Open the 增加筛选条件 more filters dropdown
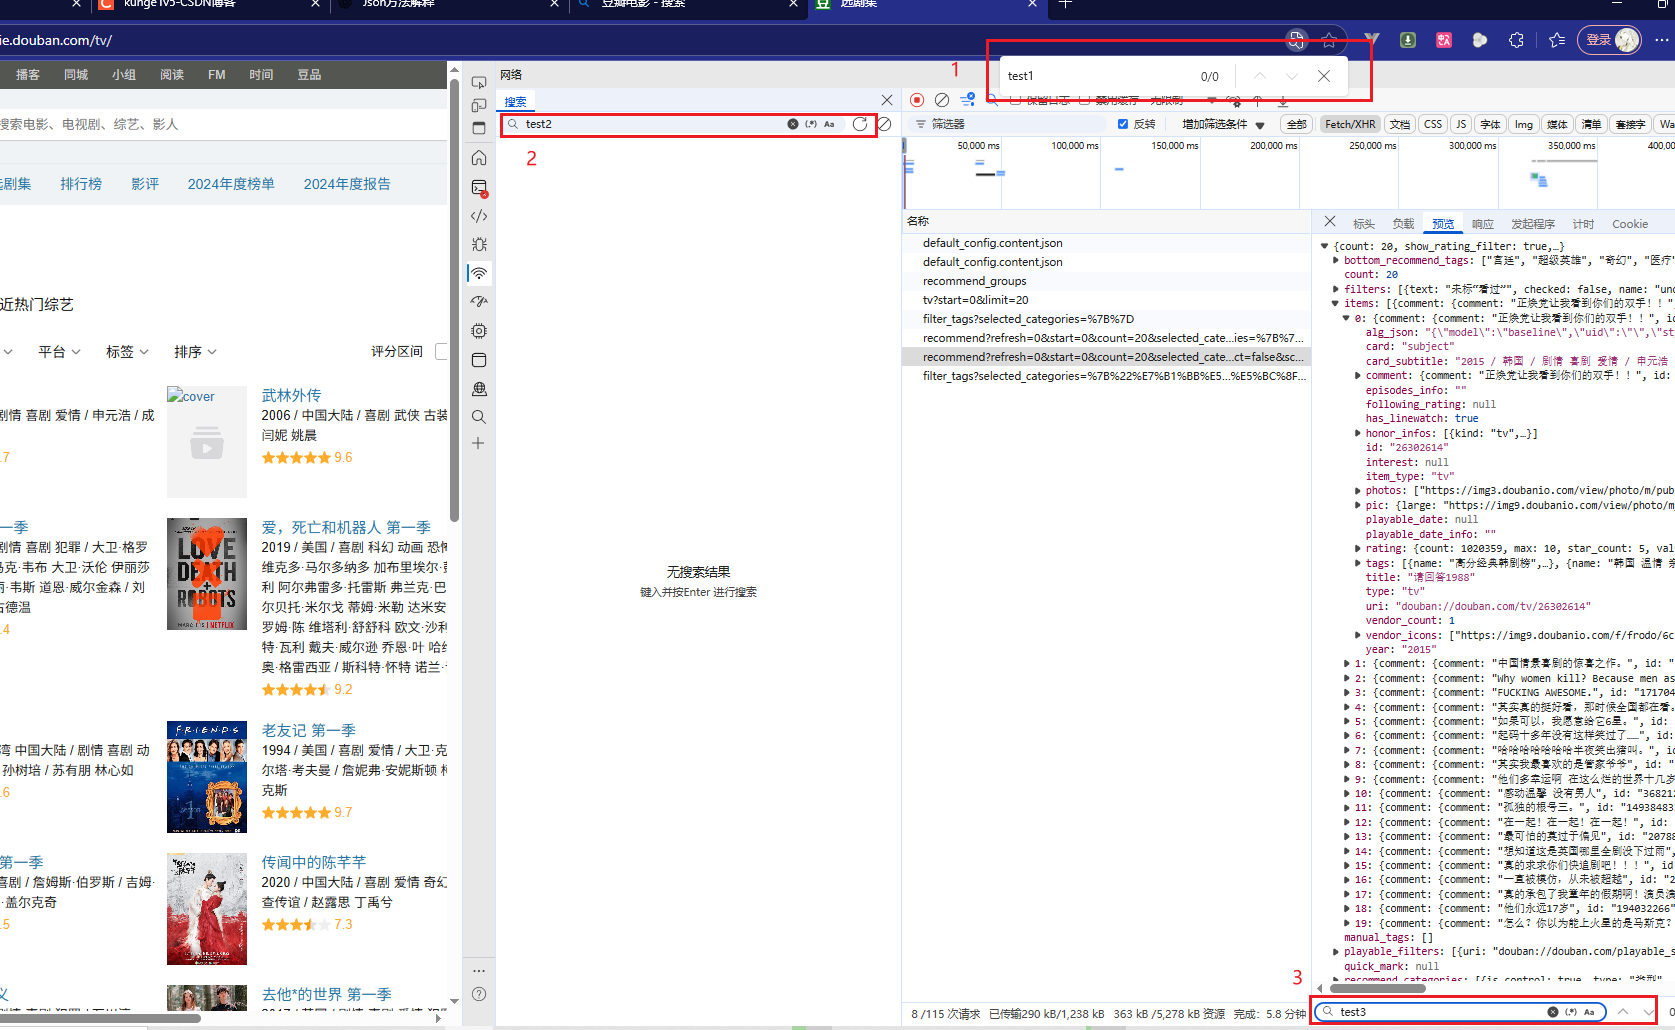1675x1030 pixels. point(1224,124)
